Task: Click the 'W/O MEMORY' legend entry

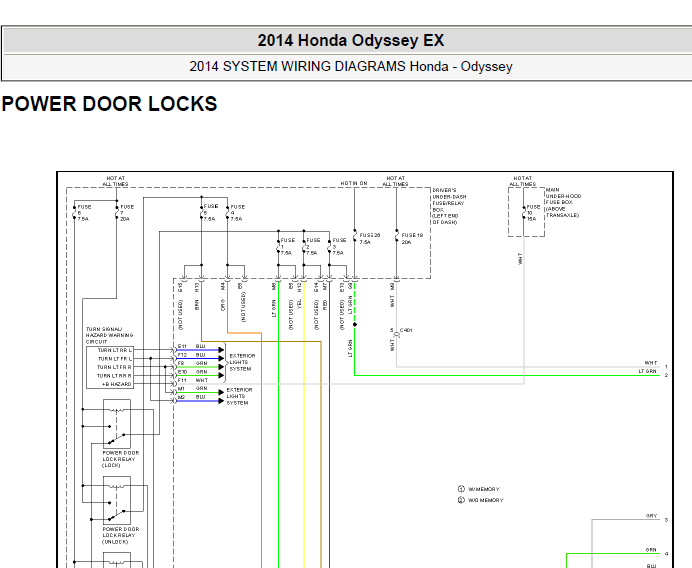Action: coord(481,500)
